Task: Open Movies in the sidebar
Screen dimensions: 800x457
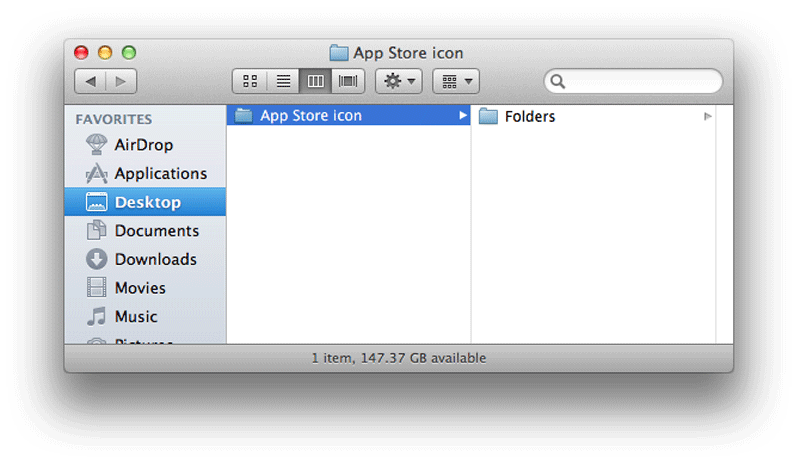Action: [x=139, y=288]
